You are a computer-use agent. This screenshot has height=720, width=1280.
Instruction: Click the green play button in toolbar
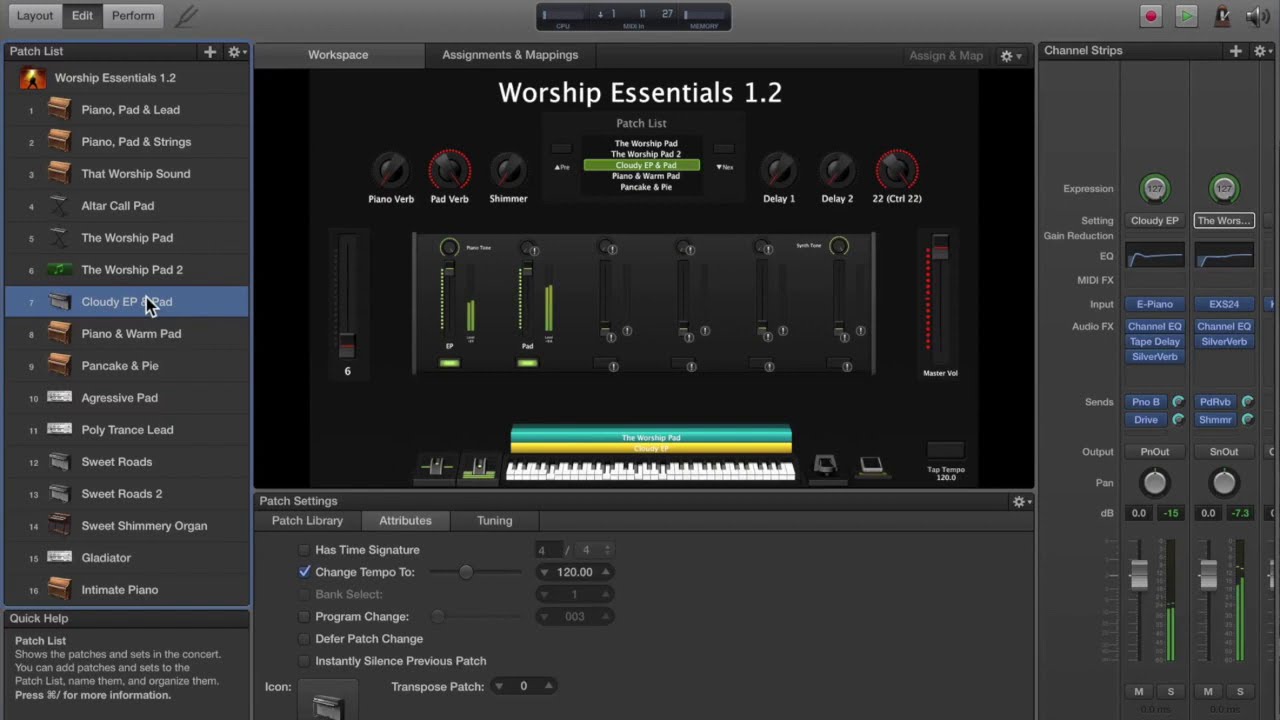point(1186,16)
